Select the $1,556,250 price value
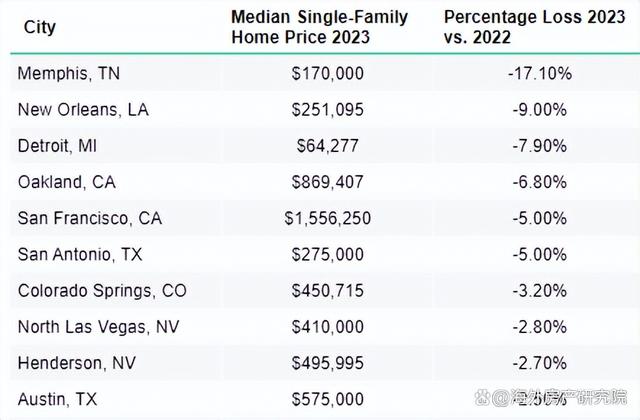Screen dimensions: 640x420 (328, 218)
